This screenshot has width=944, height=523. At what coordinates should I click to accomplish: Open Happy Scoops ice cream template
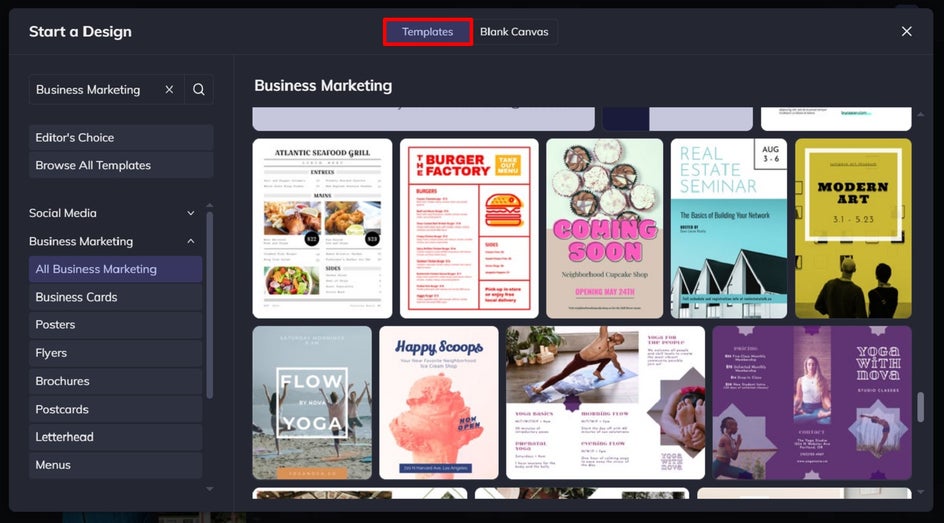439,403
